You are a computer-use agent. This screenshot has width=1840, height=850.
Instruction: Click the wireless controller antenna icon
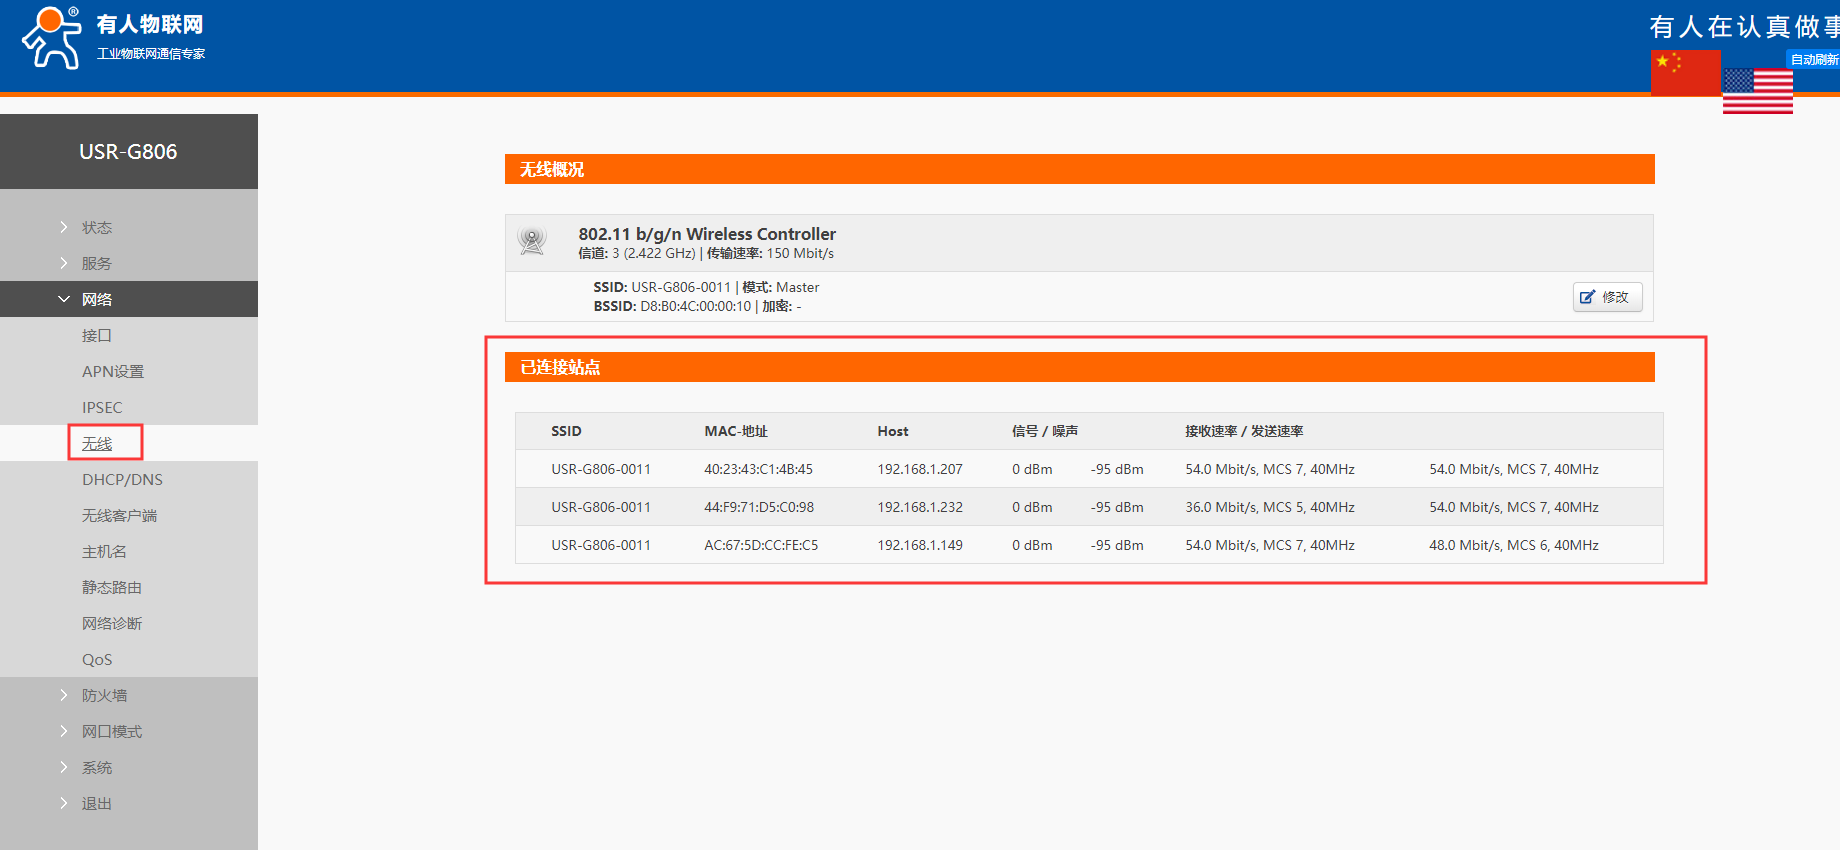[x=532, y=241]
